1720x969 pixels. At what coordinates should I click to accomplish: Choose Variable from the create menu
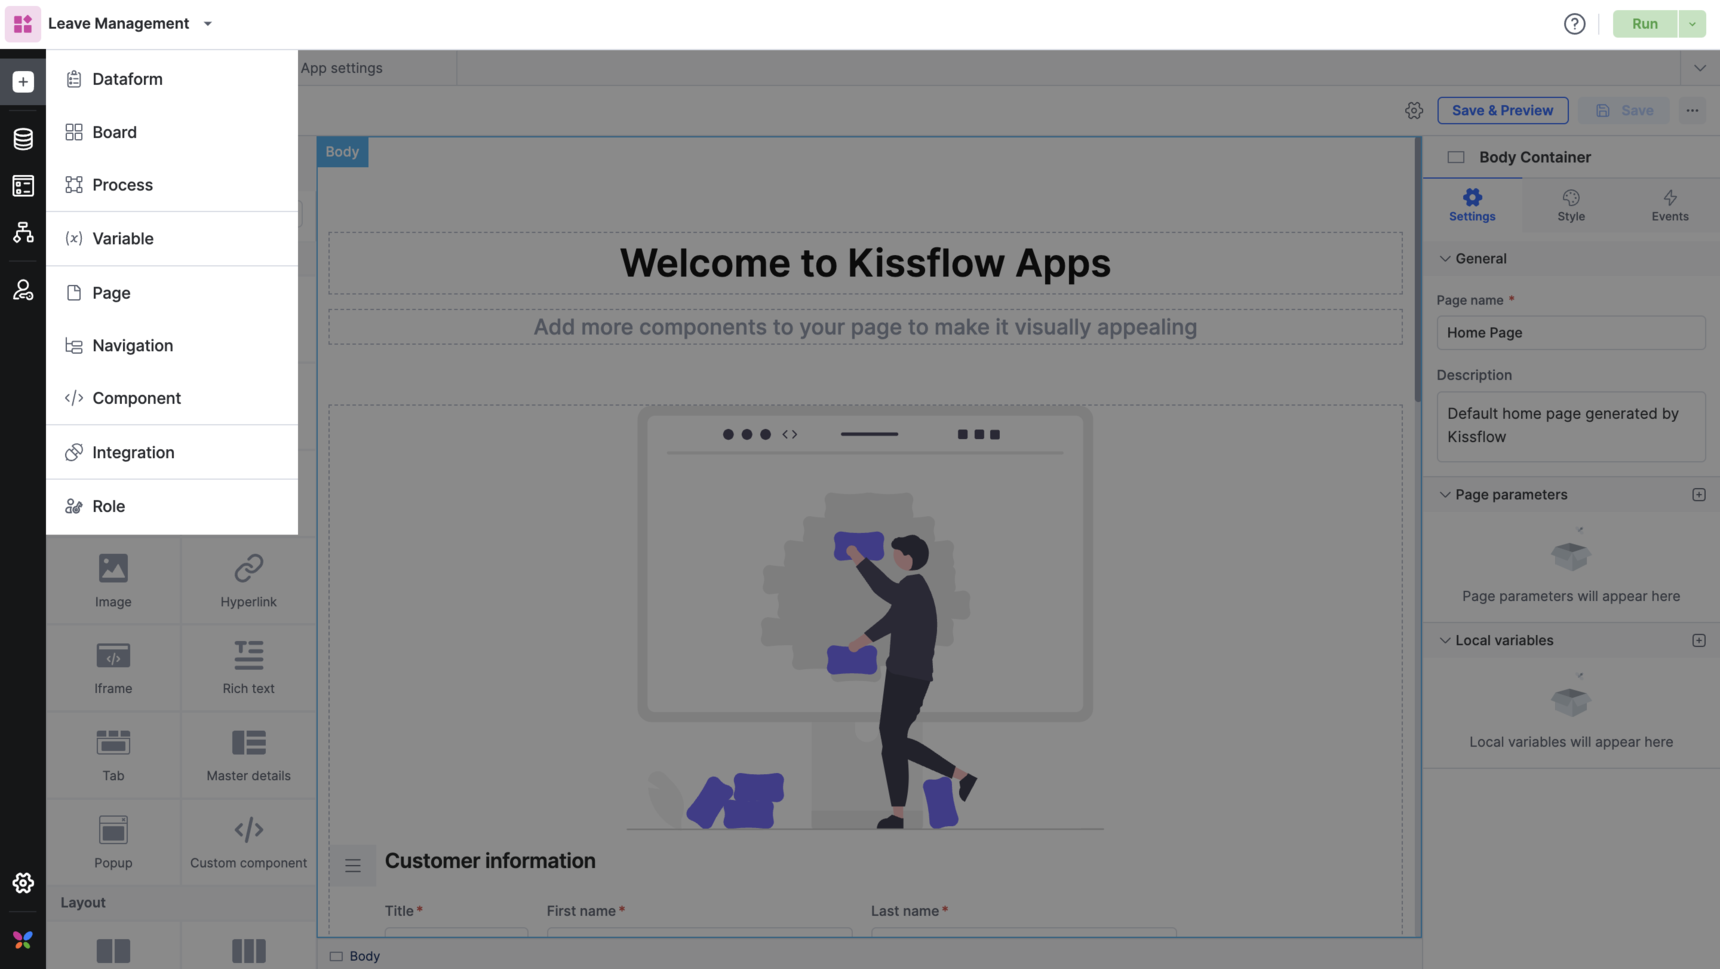[x=172, y=239]
